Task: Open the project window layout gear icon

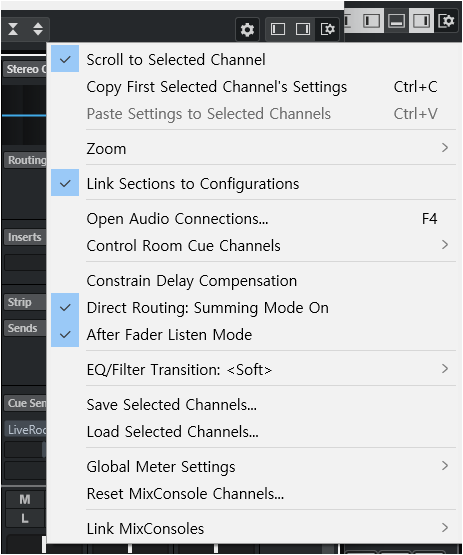Action: 446,21
